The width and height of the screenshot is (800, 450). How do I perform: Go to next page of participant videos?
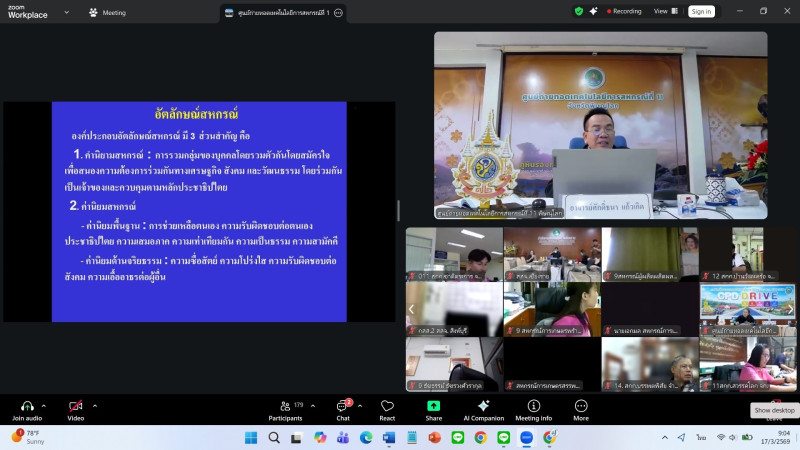pos(790,309)
